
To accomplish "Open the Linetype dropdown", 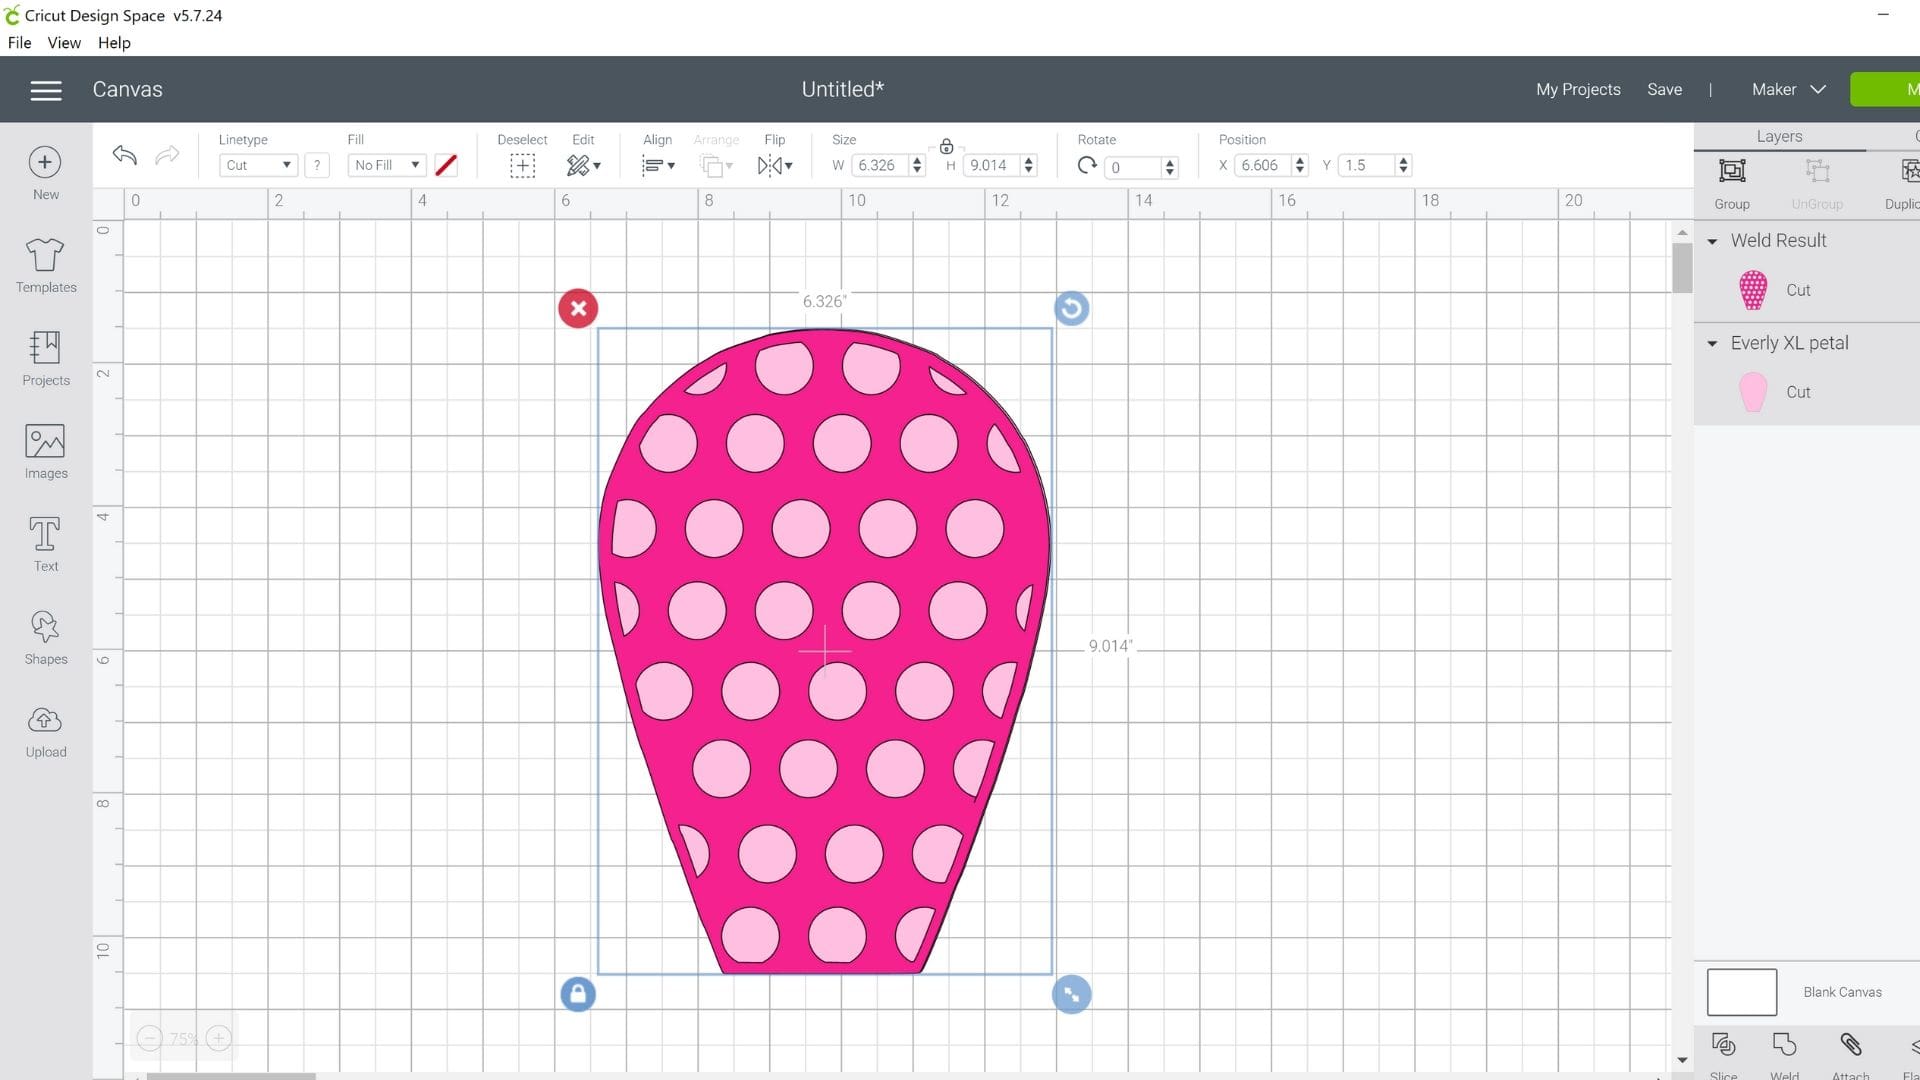I will click(258, 165).
